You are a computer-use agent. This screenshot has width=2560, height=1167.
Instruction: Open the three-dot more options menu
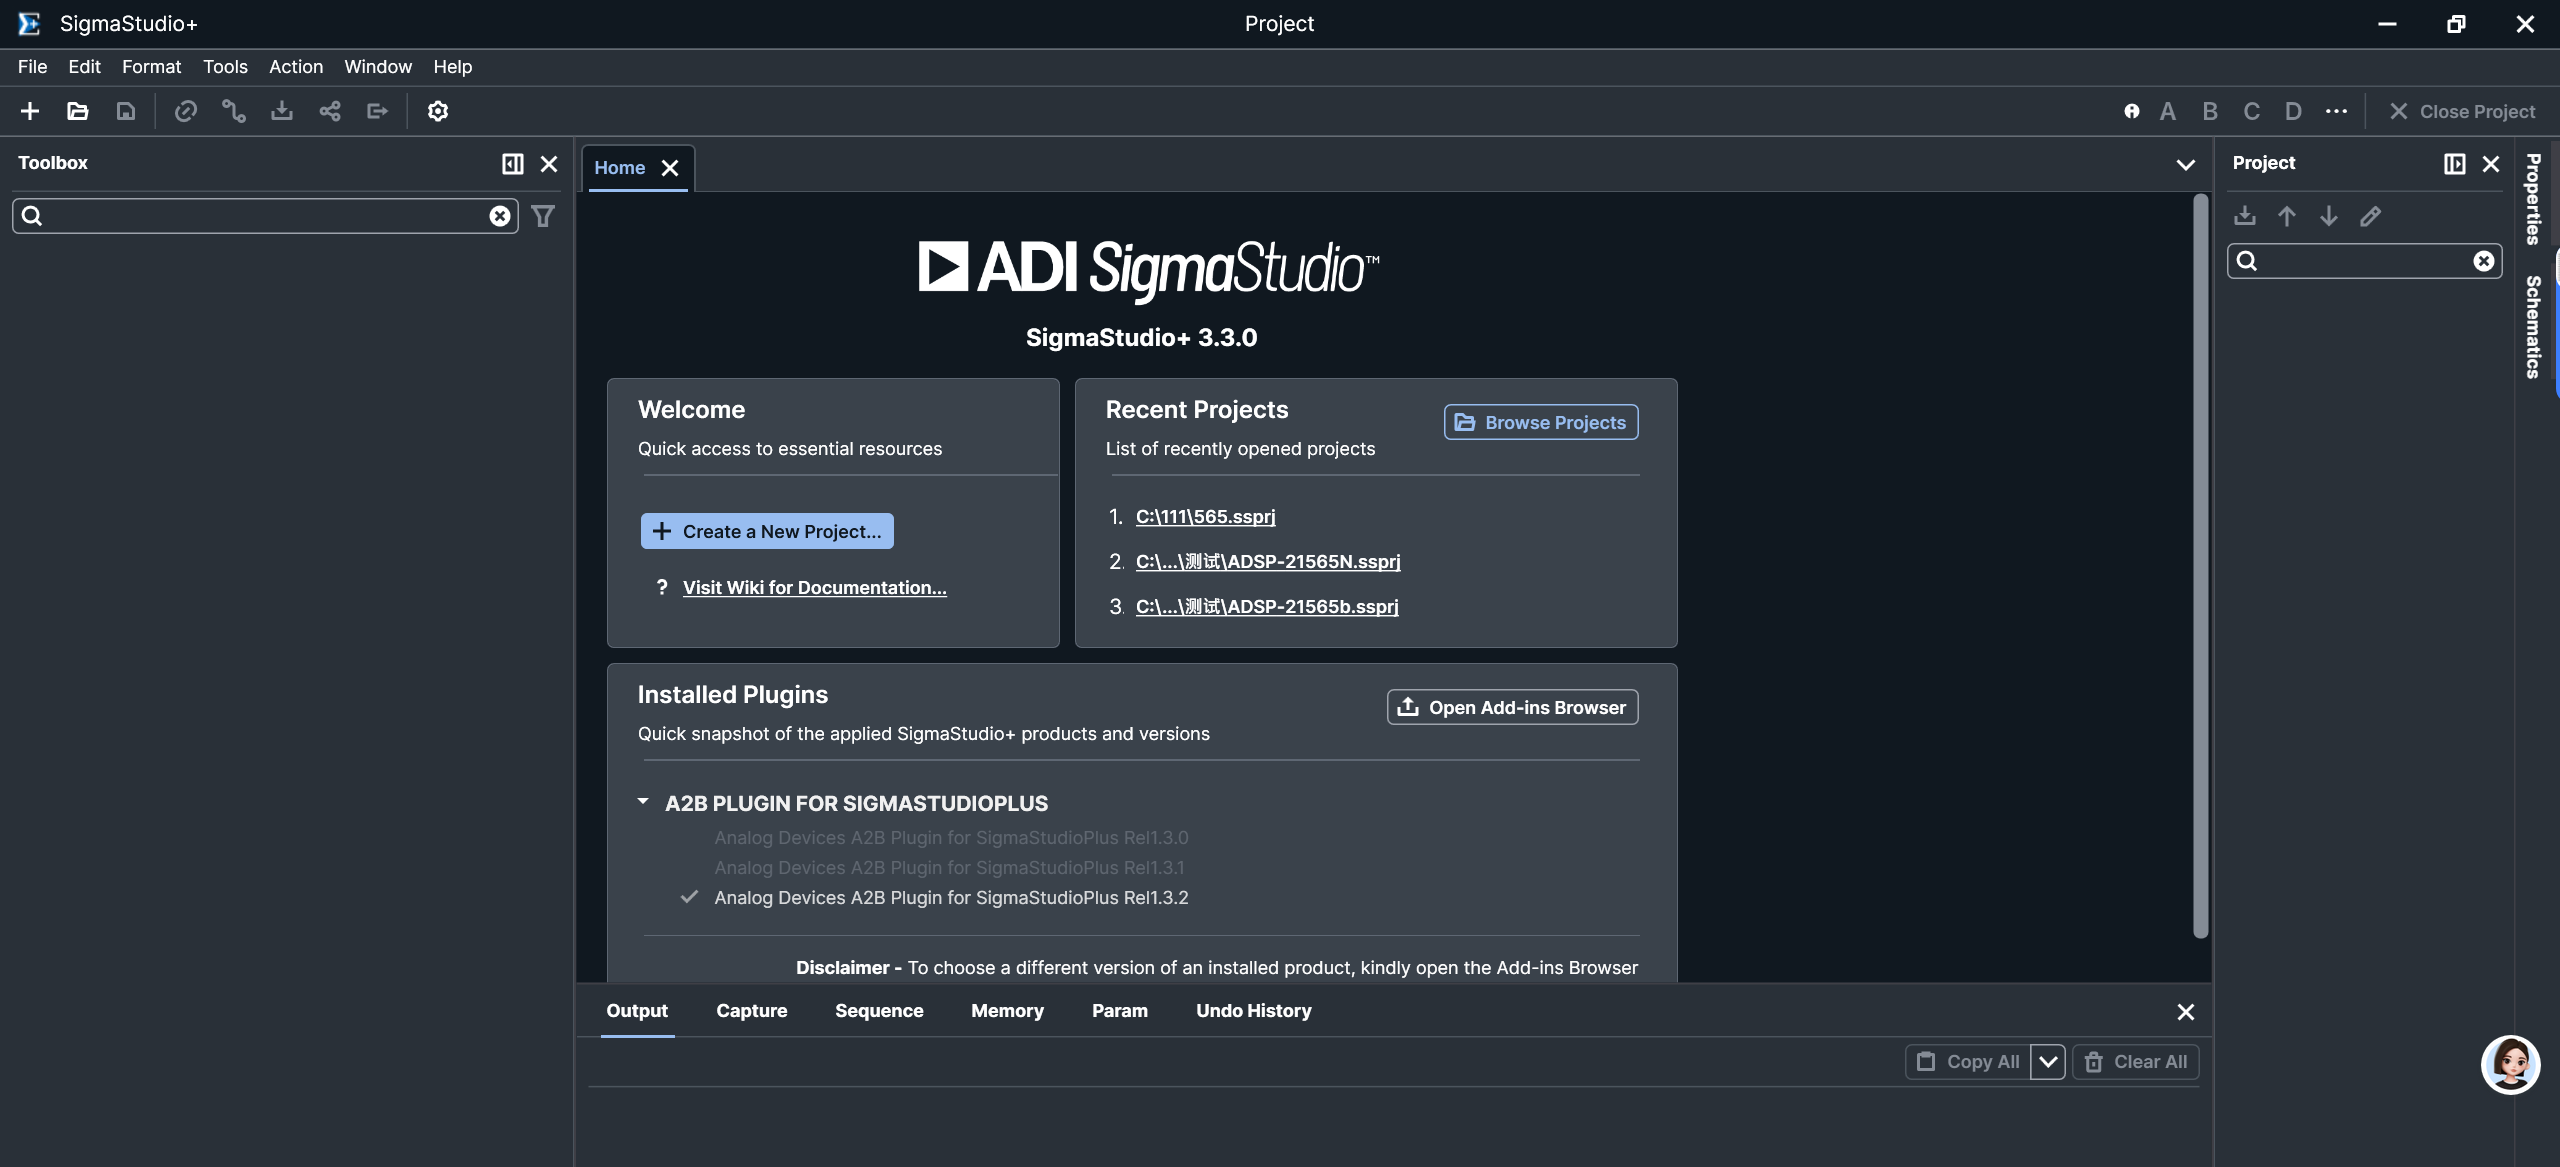coord(2336,111)
